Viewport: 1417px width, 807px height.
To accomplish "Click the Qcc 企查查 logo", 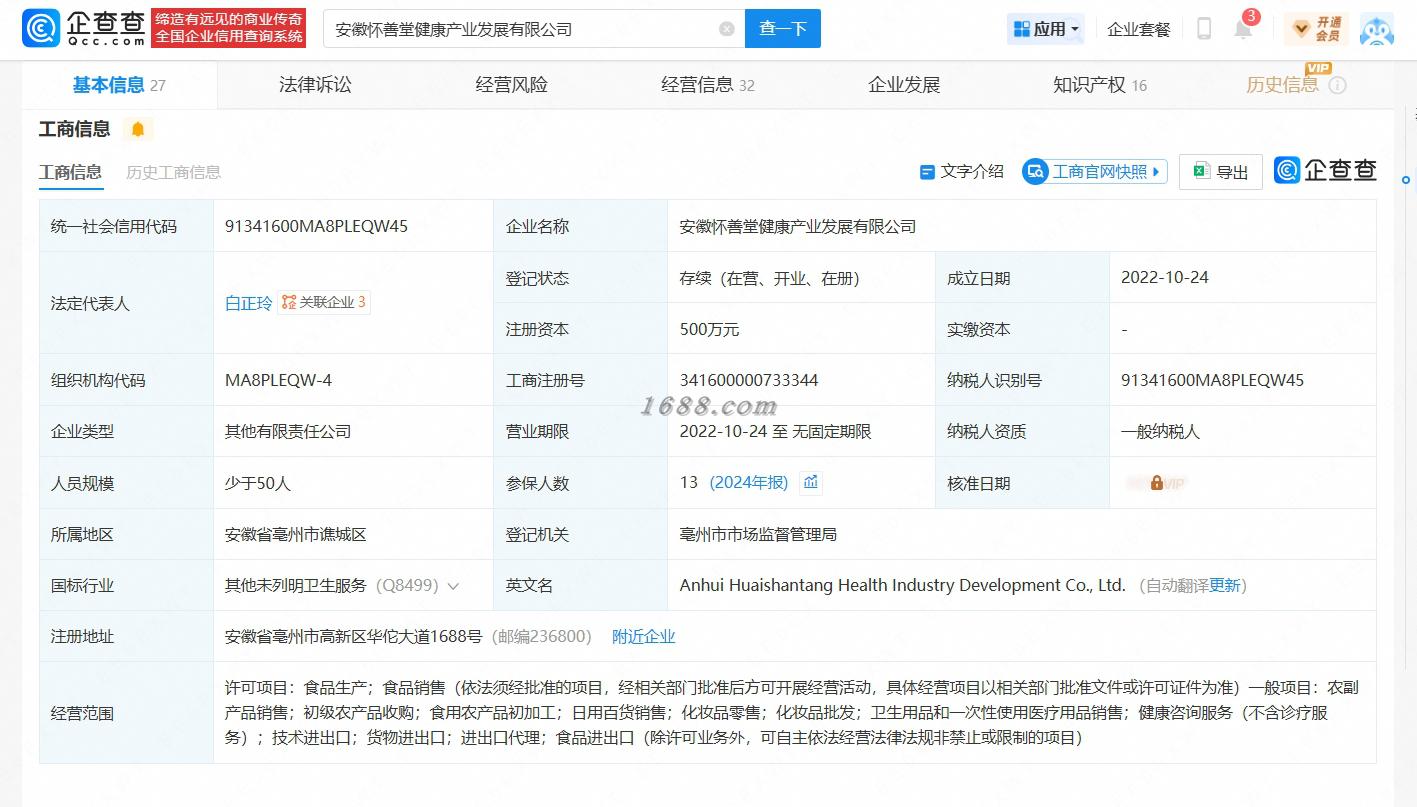I will point(83,29).
